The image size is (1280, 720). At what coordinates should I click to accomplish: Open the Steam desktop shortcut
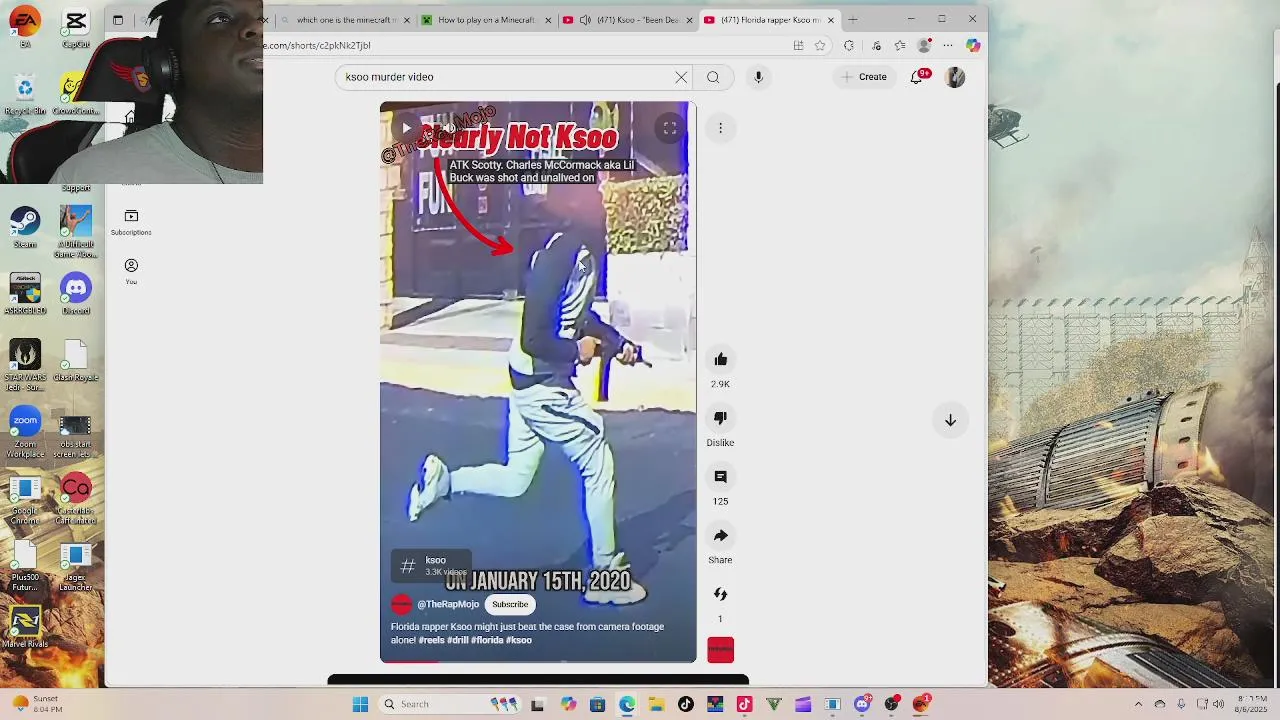pos(25,227)
